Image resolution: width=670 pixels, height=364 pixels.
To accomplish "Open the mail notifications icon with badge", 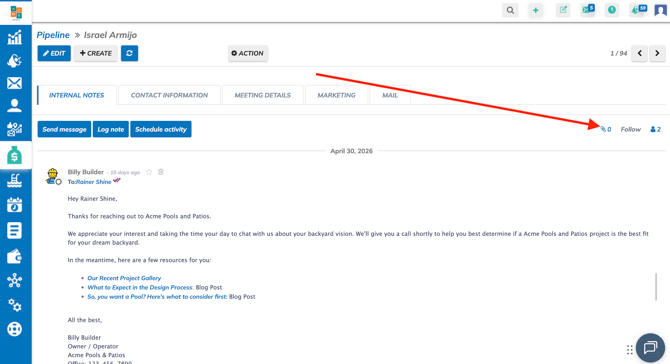I will [588, 10].
